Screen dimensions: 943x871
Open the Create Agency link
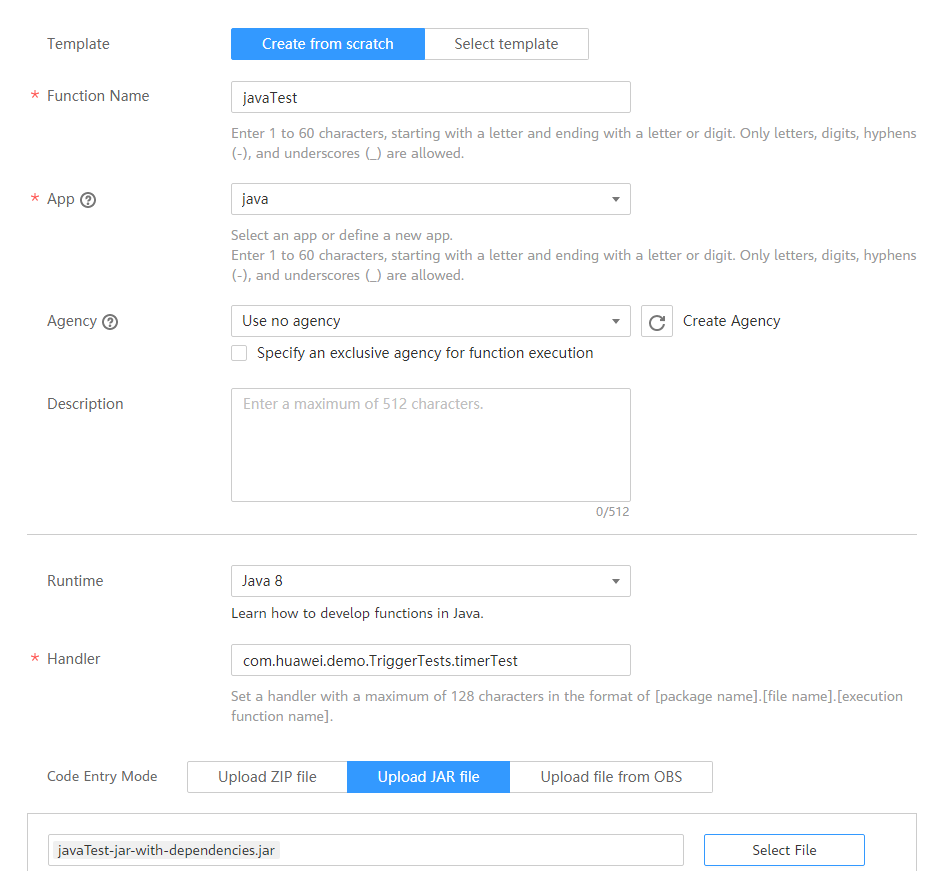click(x=731, y=321)
